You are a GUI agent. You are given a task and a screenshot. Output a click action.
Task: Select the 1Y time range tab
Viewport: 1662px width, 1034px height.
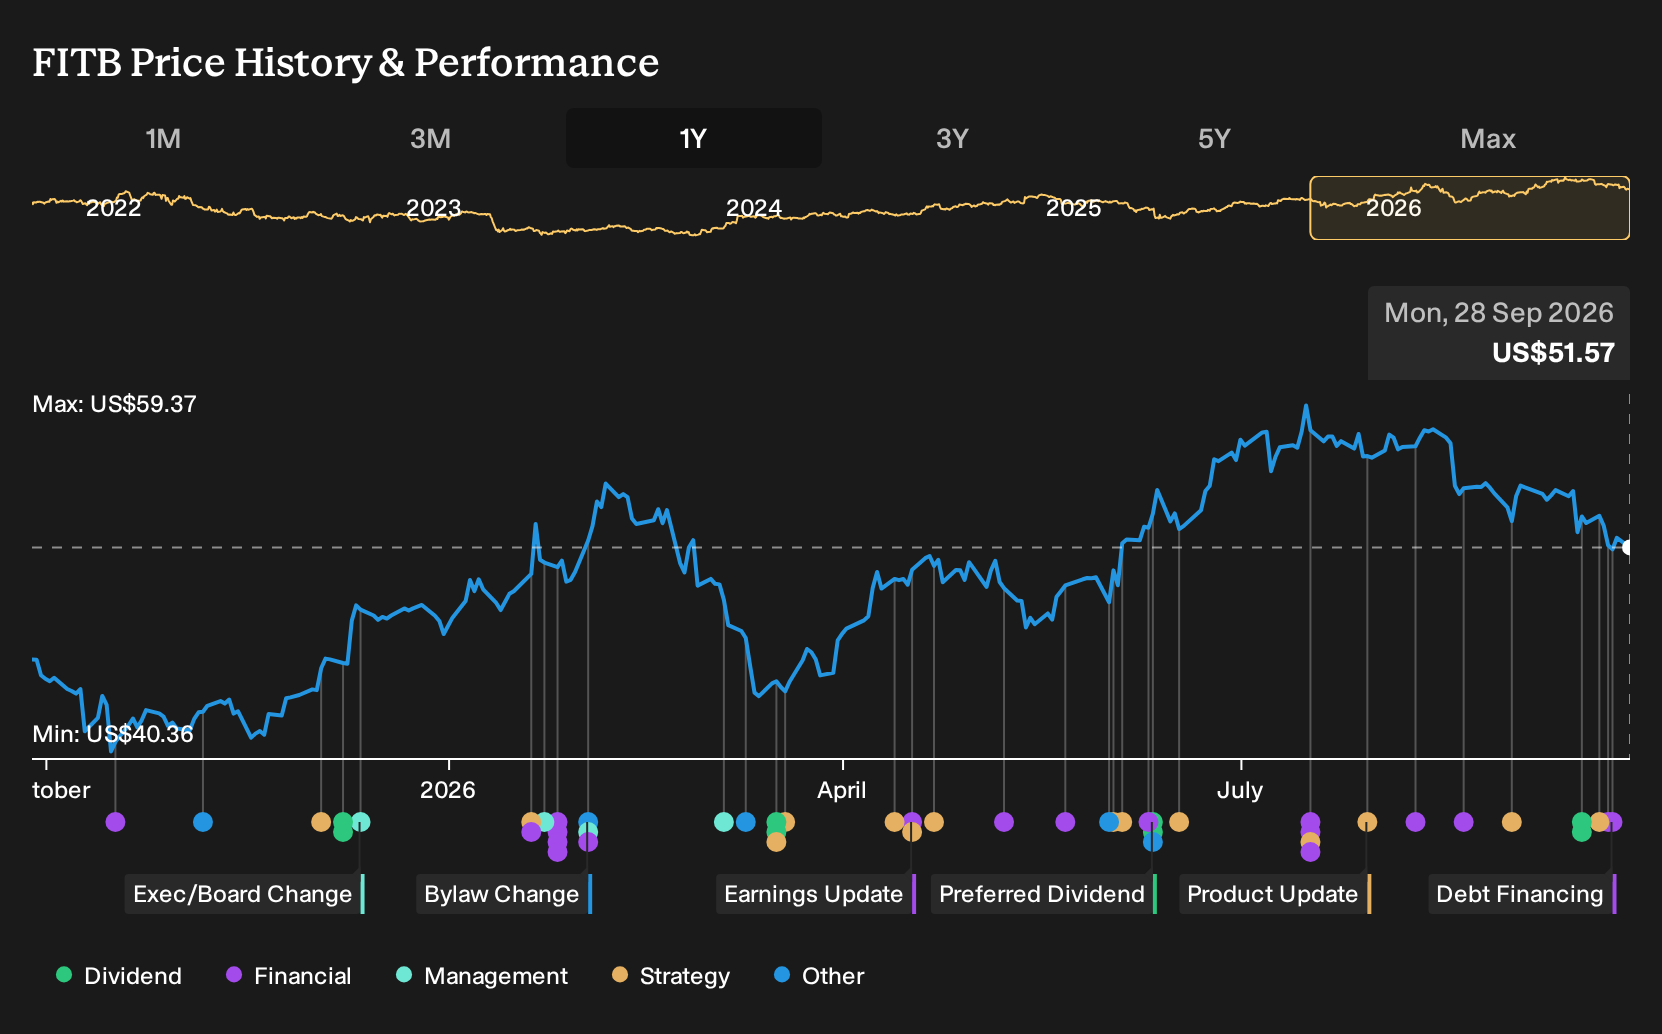point(693,138)
